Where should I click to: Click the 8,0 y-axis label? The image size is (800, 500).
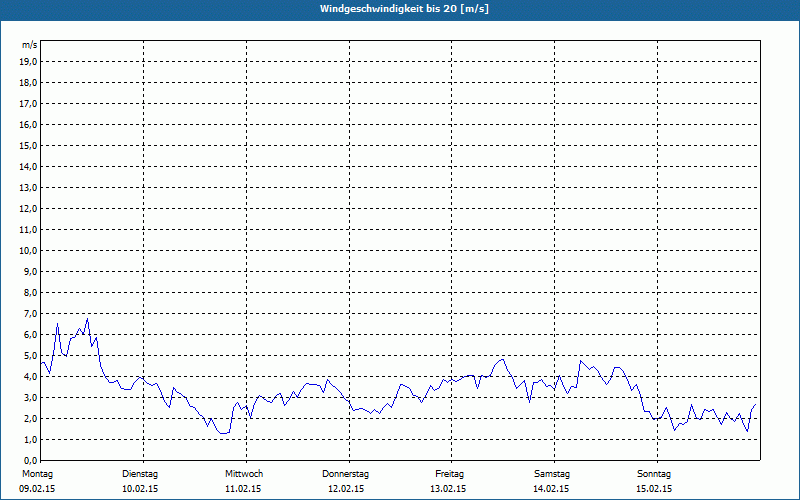tap(30, 292)
